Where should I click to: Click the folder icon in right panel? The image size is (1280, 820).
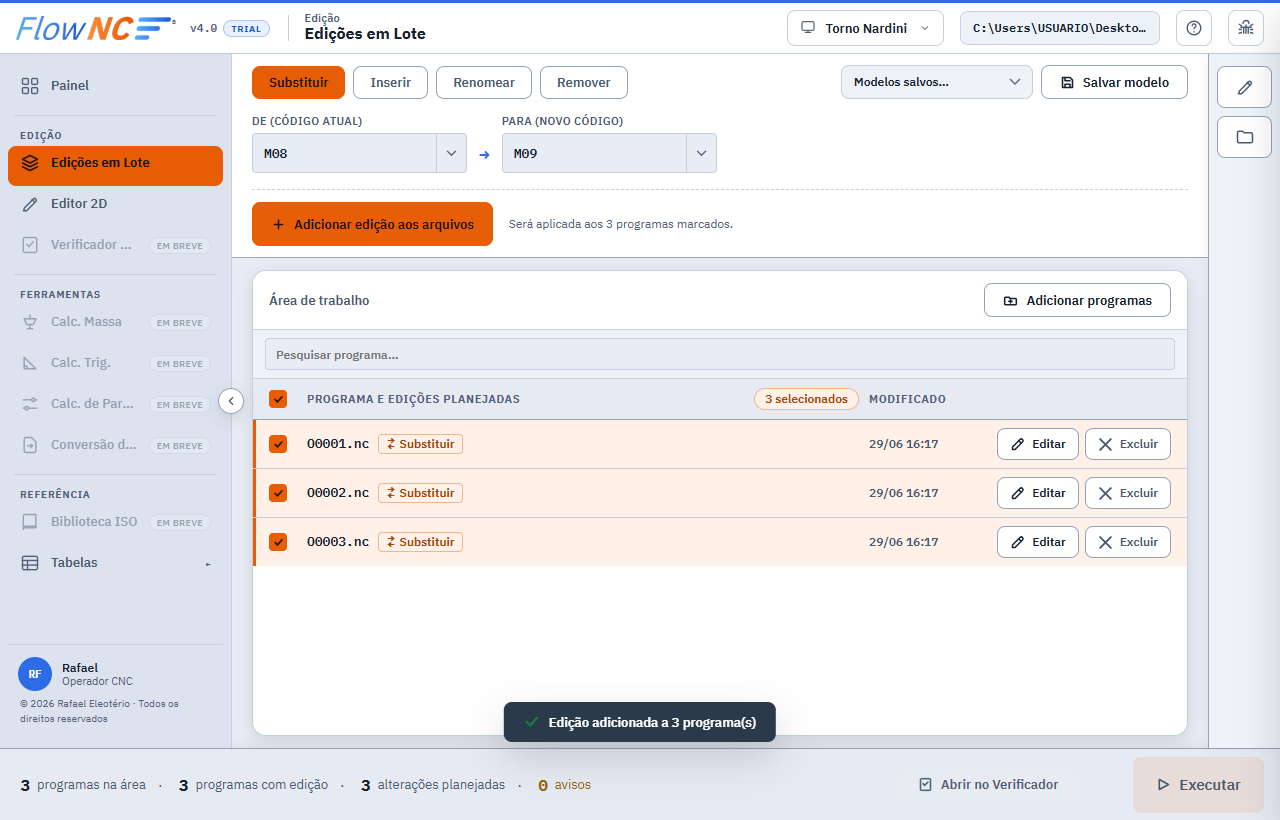point(1244,137)
